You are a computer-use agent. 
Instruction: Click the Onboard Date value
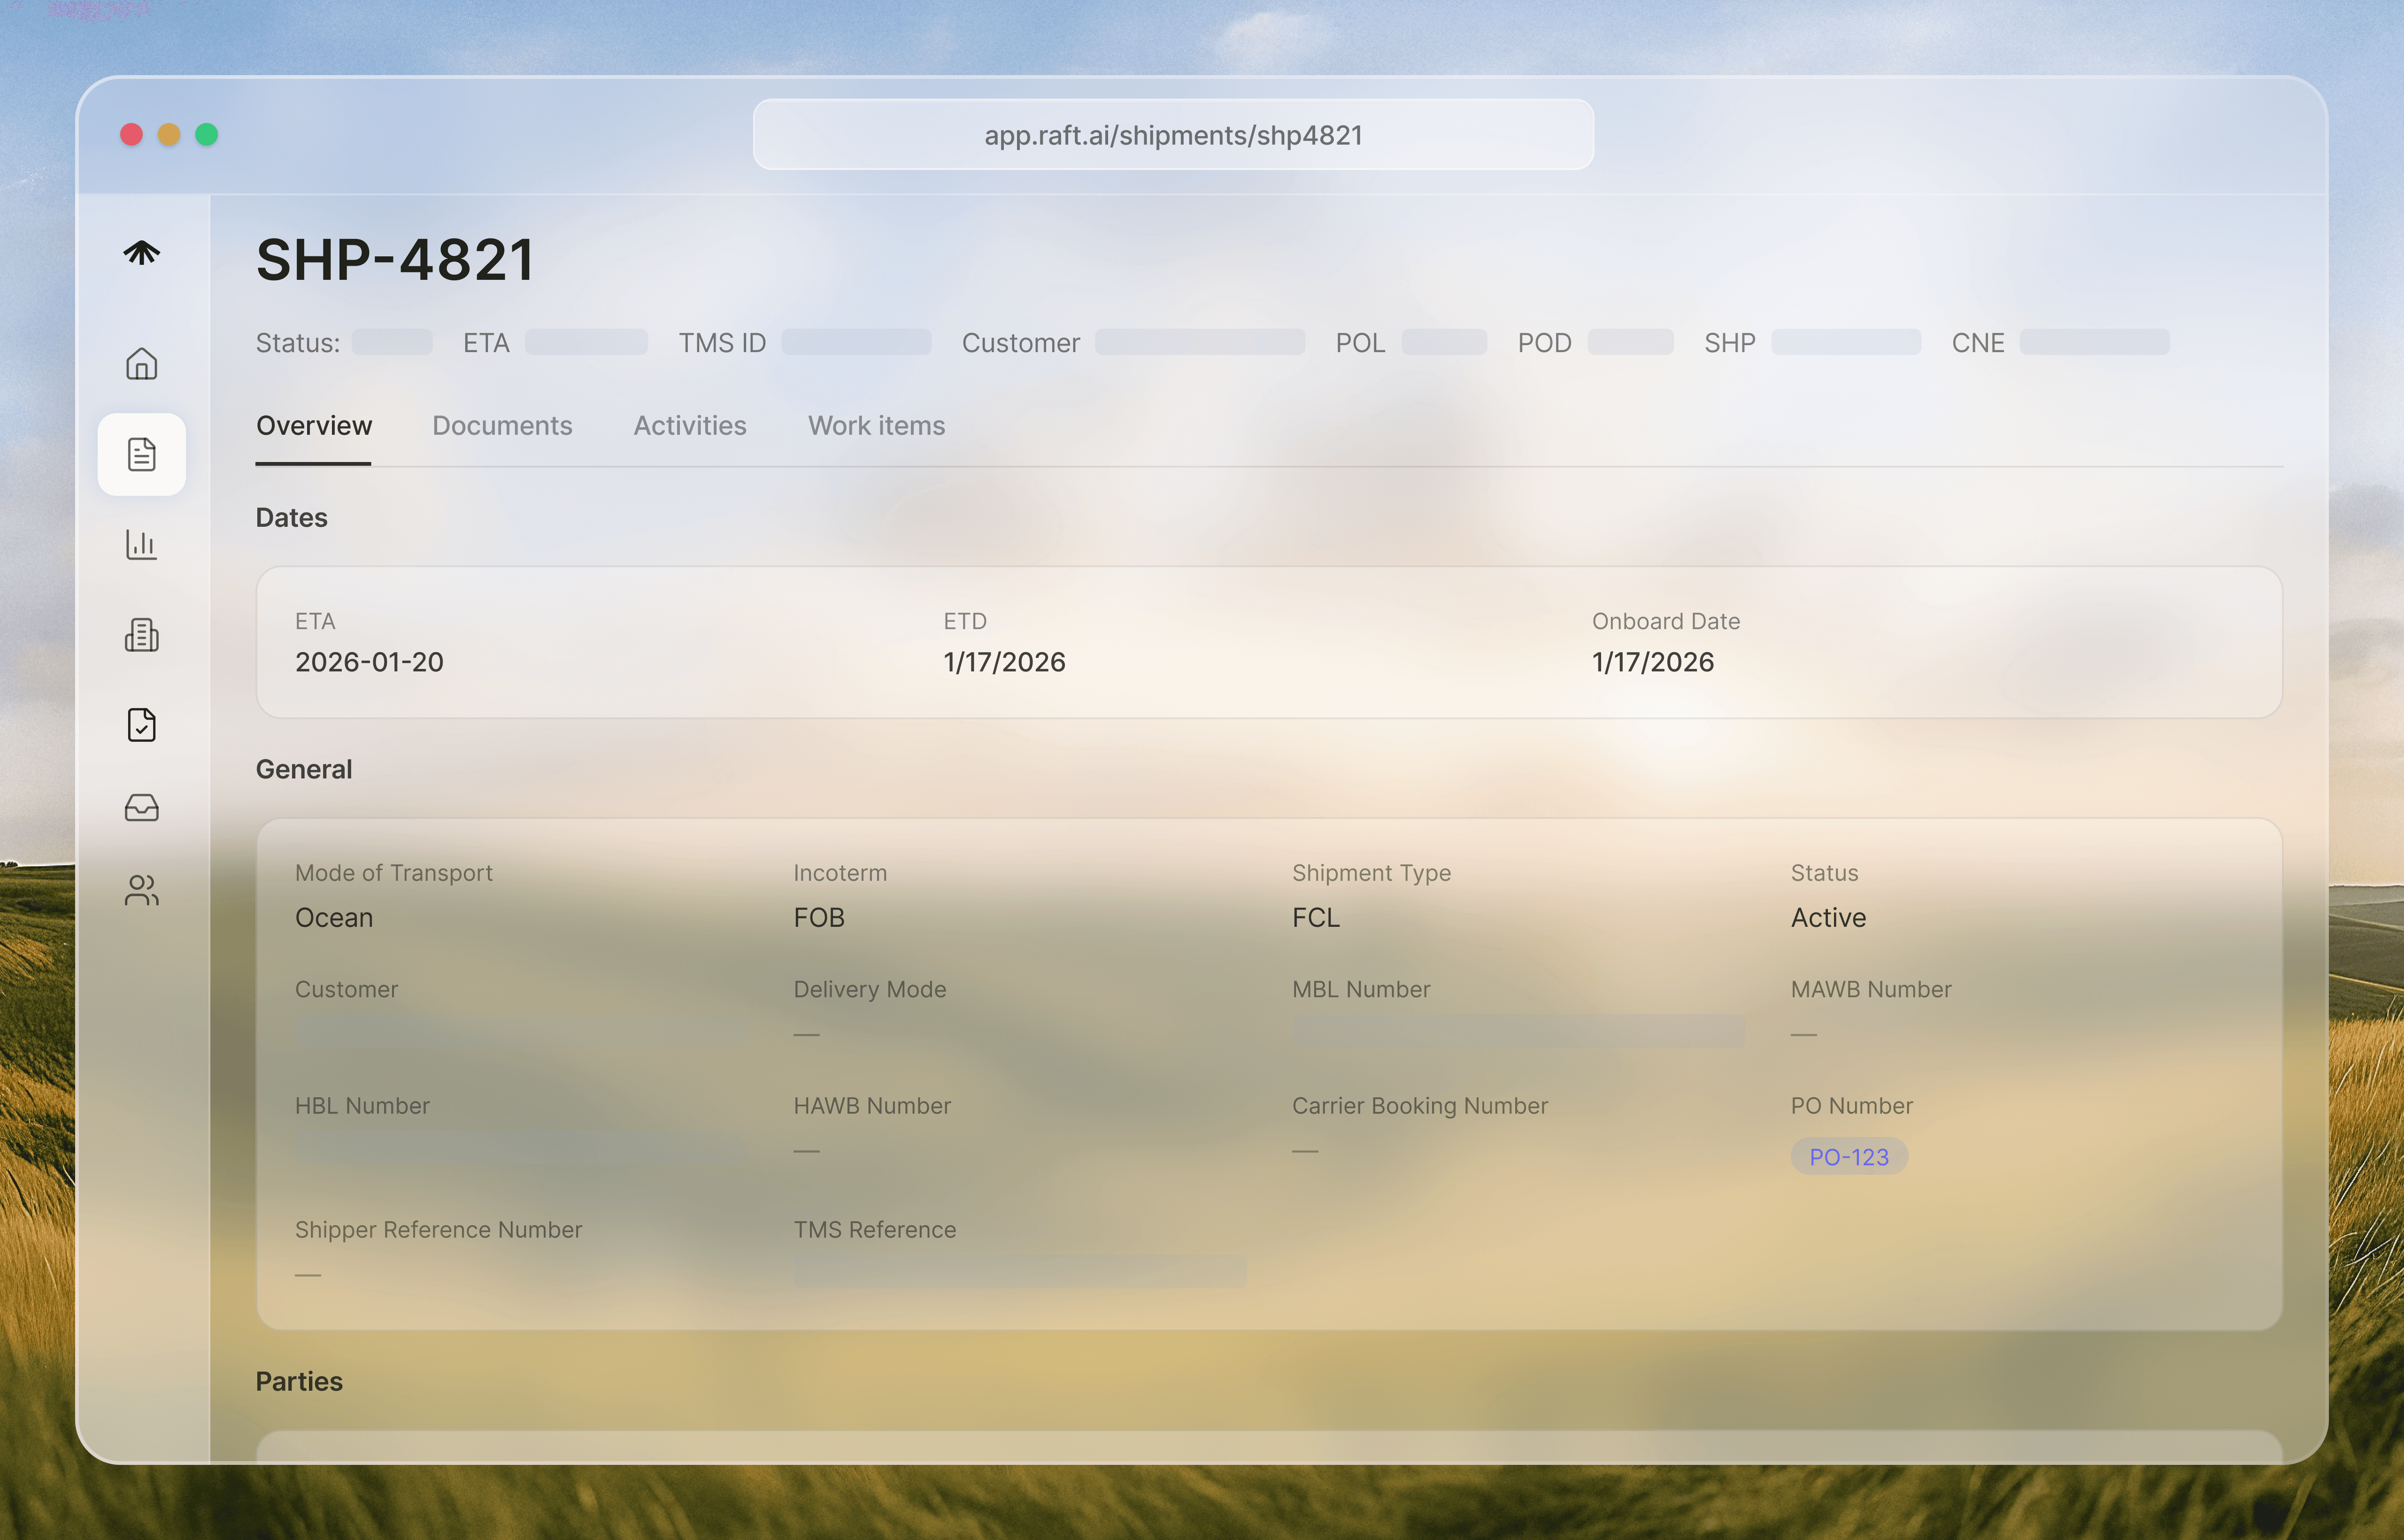tap(1652, 662)
